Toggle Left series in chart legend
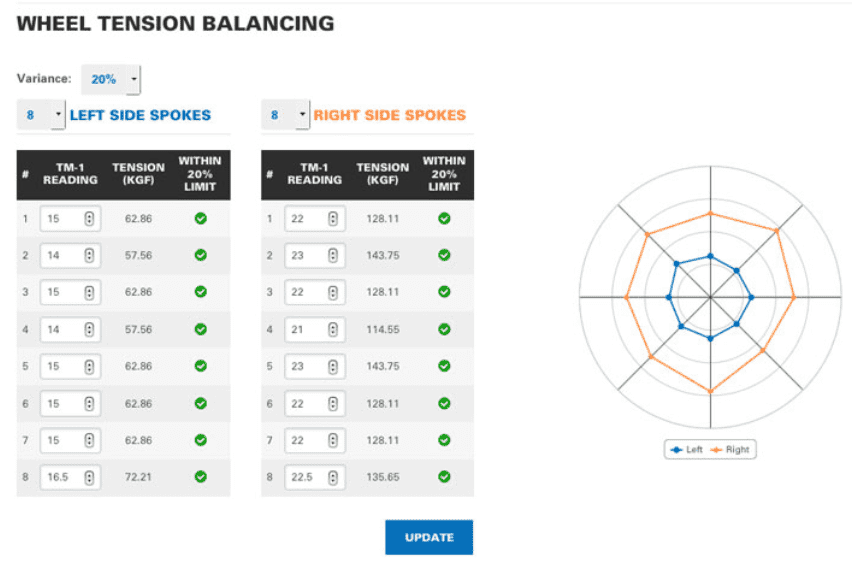 pos(687,450)
